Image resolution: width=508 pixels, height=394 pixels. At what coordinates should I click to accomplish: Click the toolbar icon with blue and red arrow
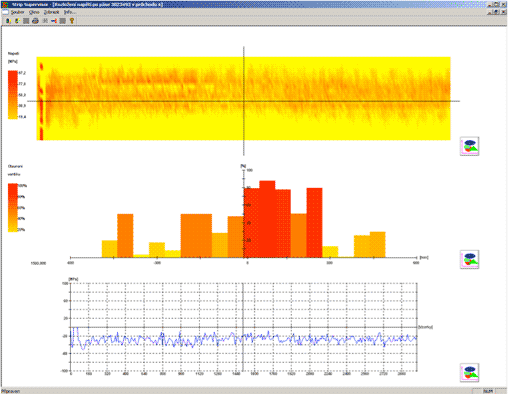pos(54,21)
